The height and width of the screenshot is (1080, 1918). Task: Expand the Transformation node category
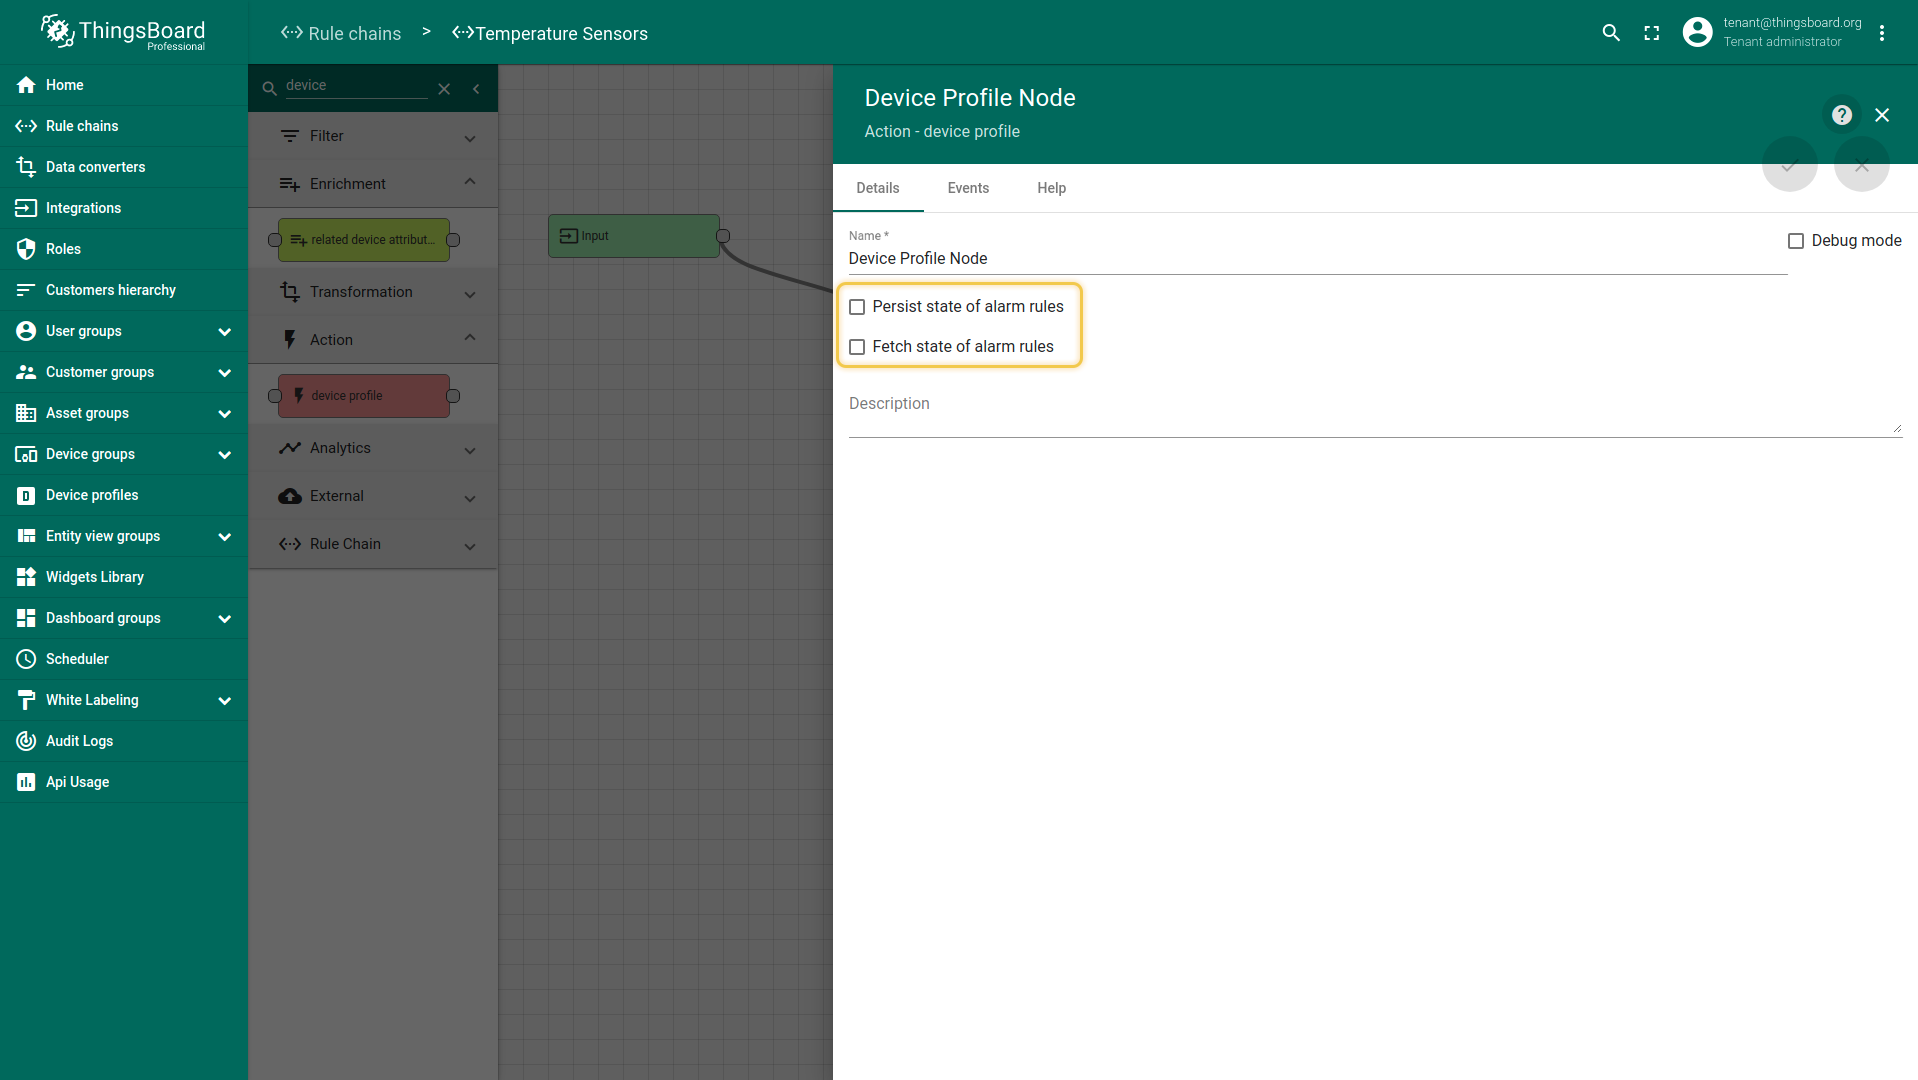[x=373, y=292]
